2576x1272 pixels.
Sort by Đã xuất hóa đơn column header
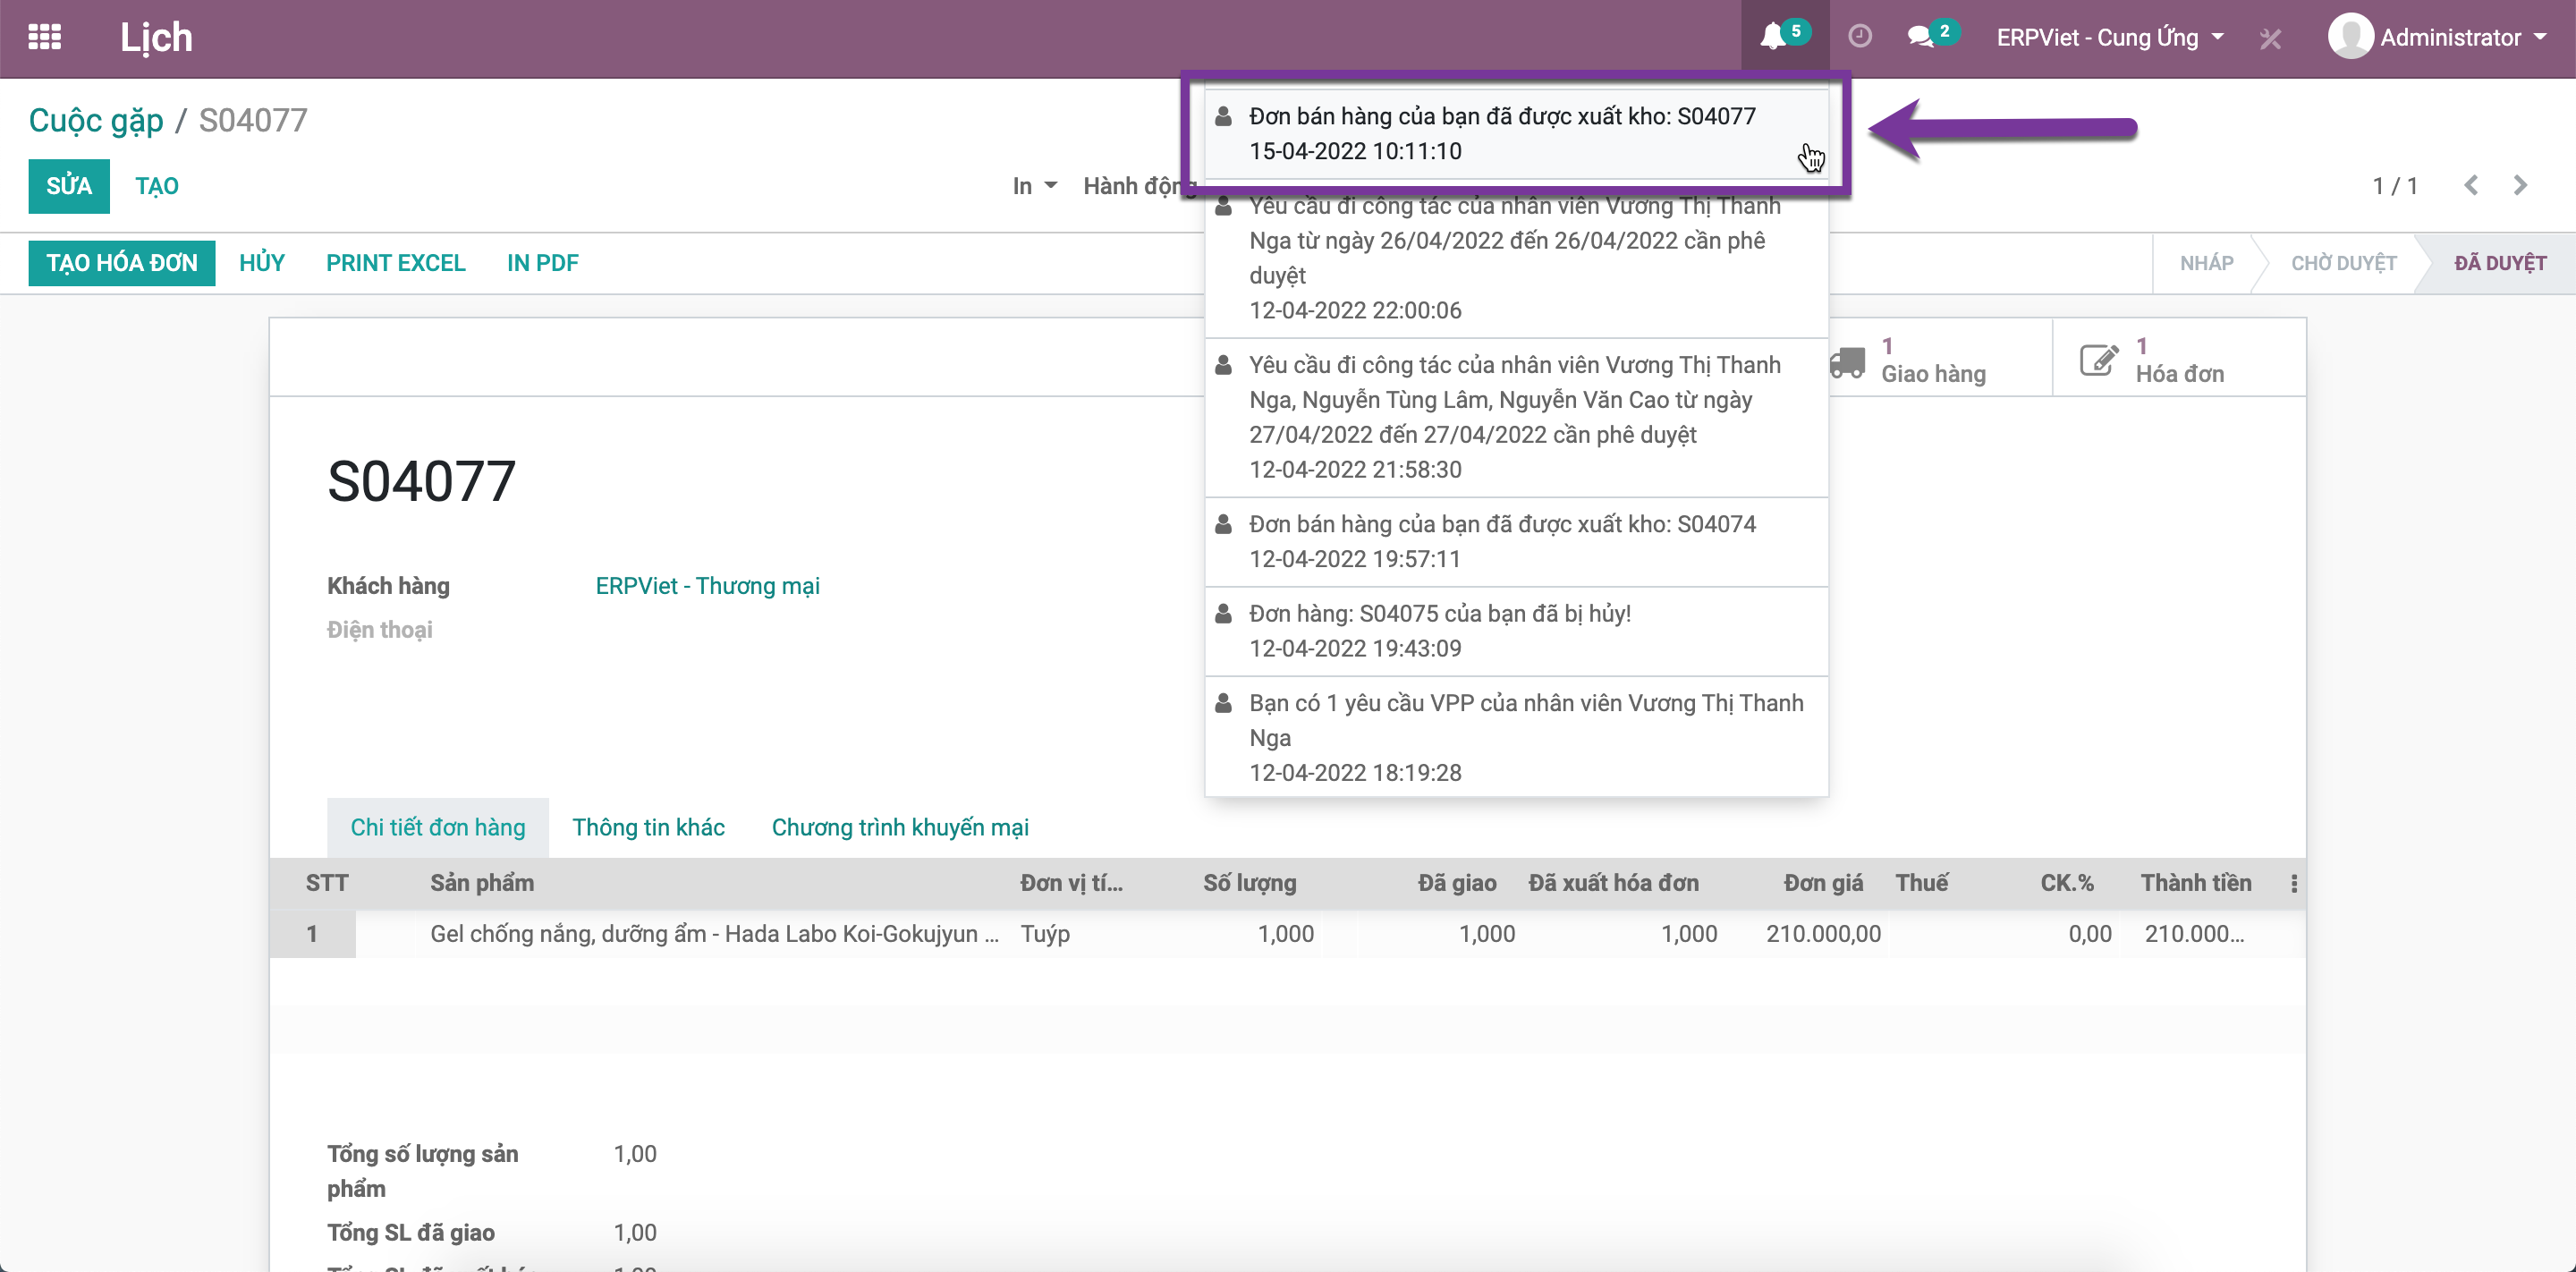coord(1613,883)
